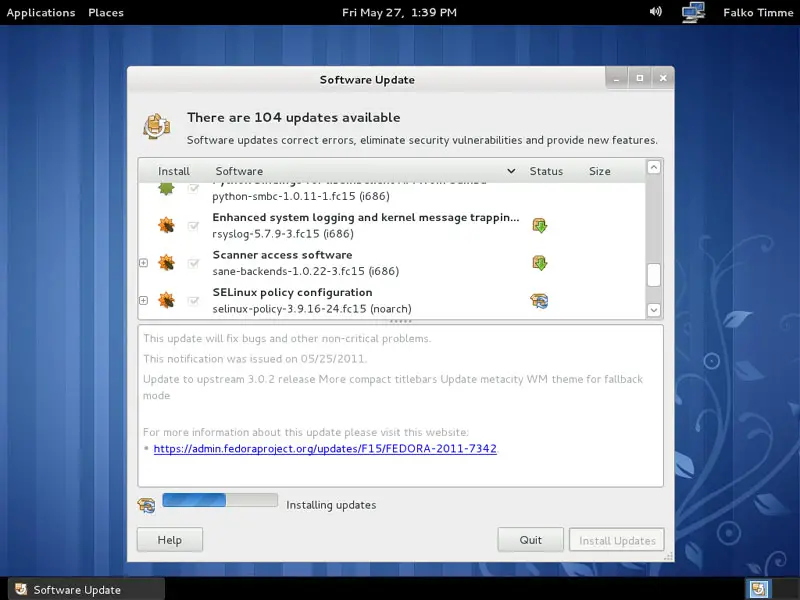Select 'python-smbc-1.0.11-1.fc15 (i686)' text
The width and height of the screenshot is (800, 600).
click(301, 196)
